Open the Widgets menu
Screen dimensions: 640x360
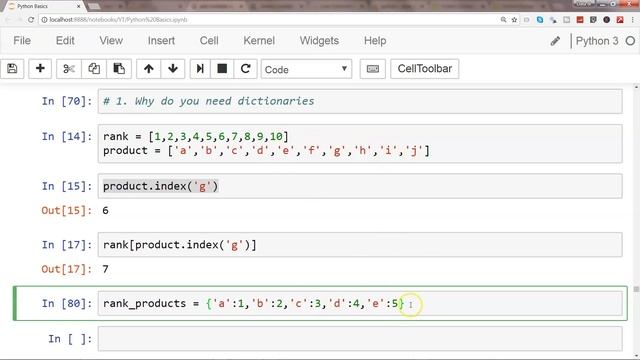pyautogui.click(x=319, y=41)
